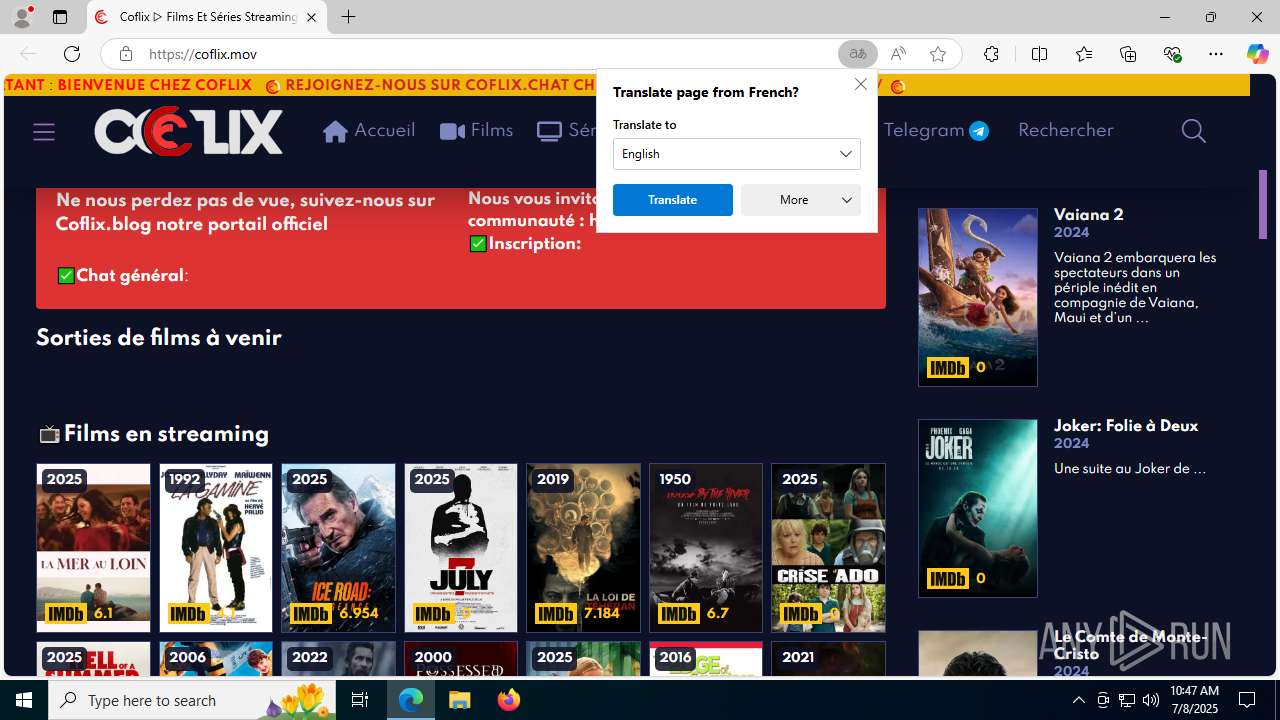
Task: Open Edge profile avatar
Action: click(21, 17)
